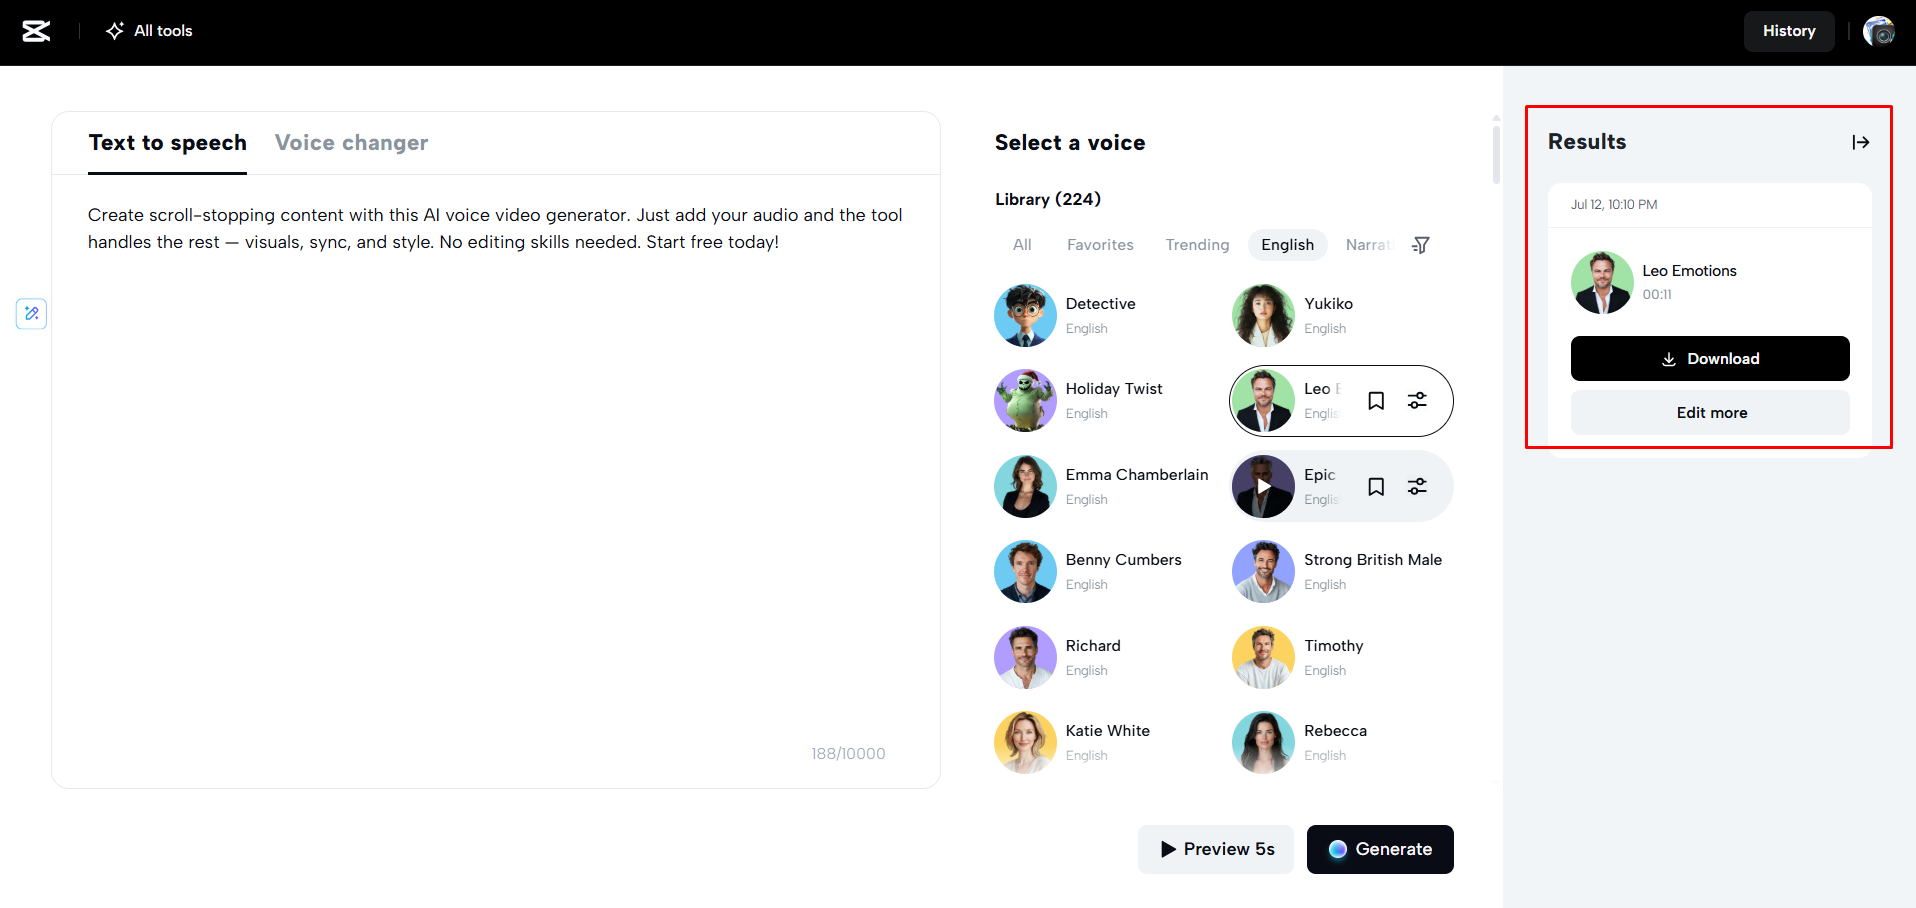Play the Epic voice preview
The image size is (1916, 908).
(x=1264, y=487)
